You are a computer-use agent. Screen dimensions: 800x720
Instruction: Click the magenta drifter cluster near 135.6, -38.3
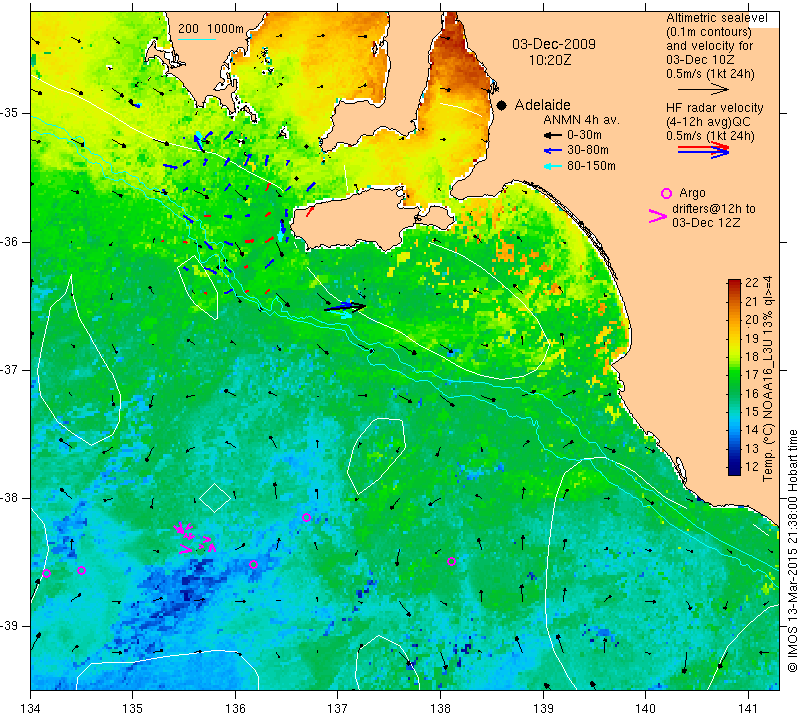pyautogui.click(x=195, y=538)
